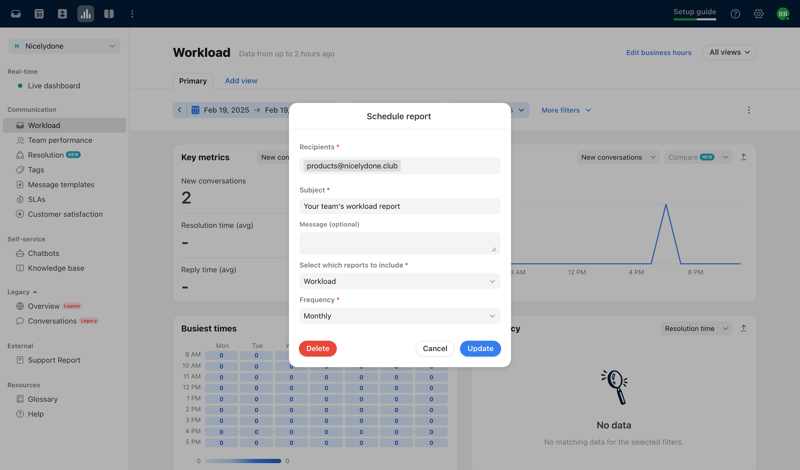The width and height of the screenshot is (800, 470).
Task: Click the optional Message textarea
Action: 399,243
